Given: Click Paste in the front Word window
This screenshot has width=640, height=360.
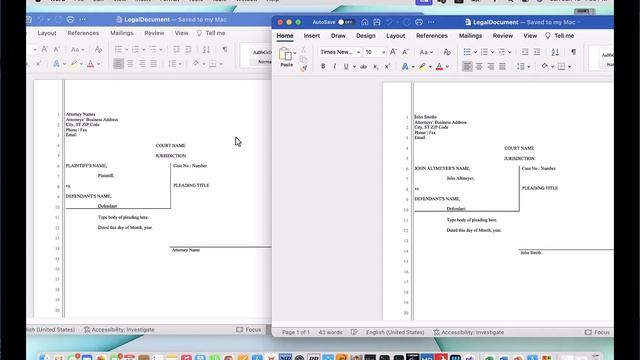Looking at the screenshot, I should (286, 57).
